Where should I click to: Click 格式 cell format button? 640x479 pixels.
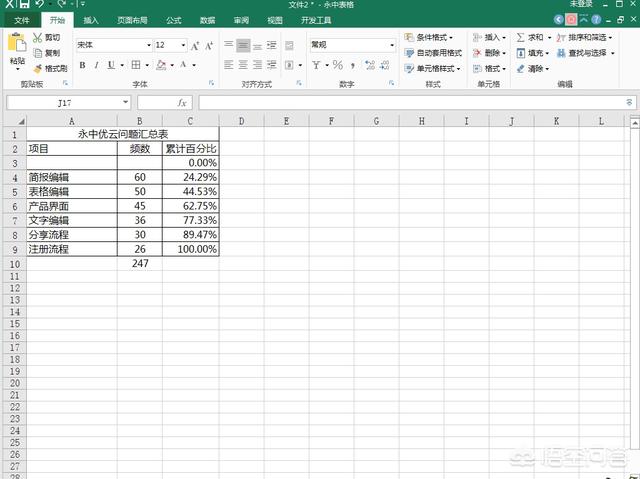pyautogui.click(x=489, y=69)
